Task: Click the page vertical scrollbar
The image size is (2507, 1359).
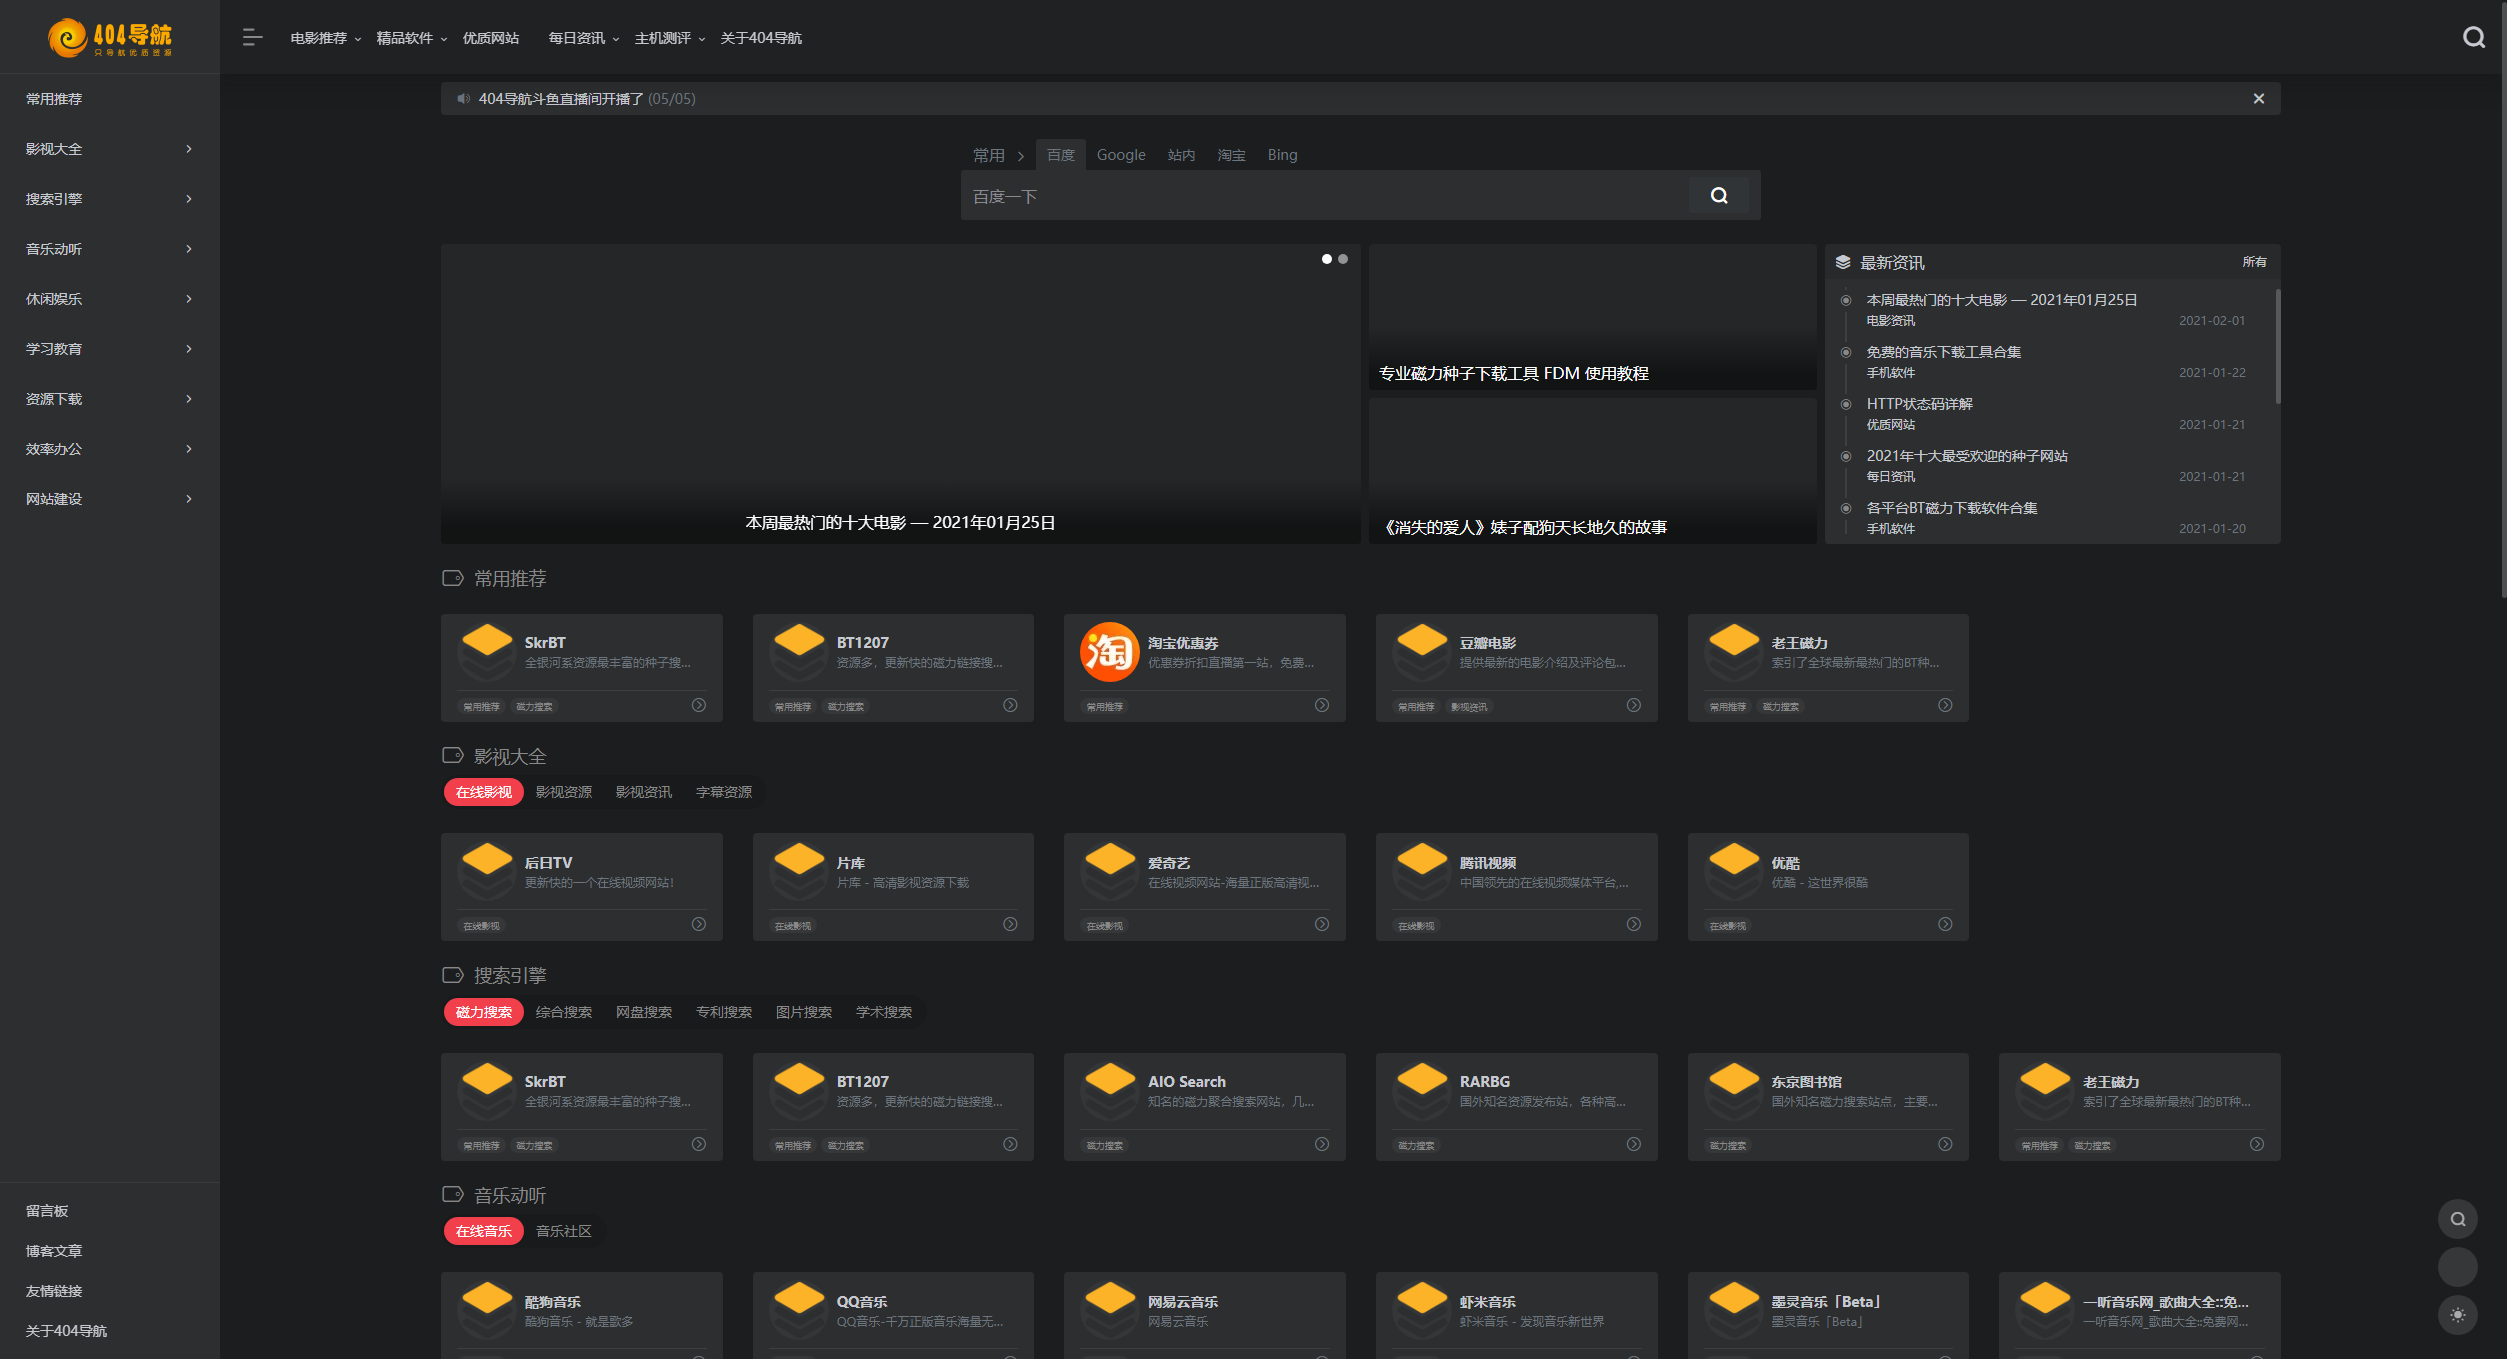Action: (x=2504, y=300)
